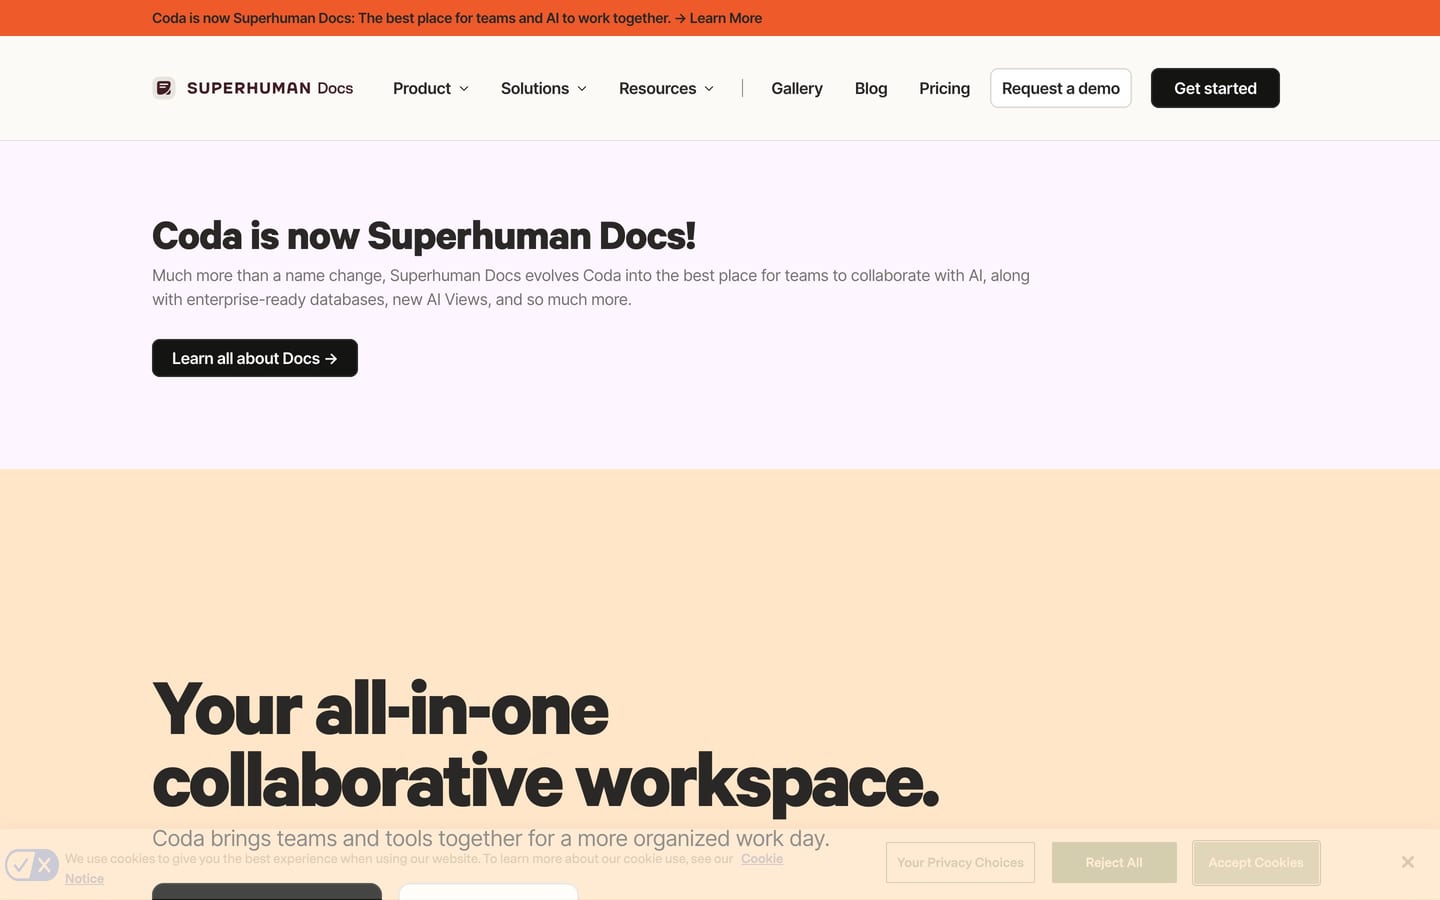Close the cookie banner with the X
Image resolution: width=1440 pixels, height=900 pixels.
point(1407,862)
